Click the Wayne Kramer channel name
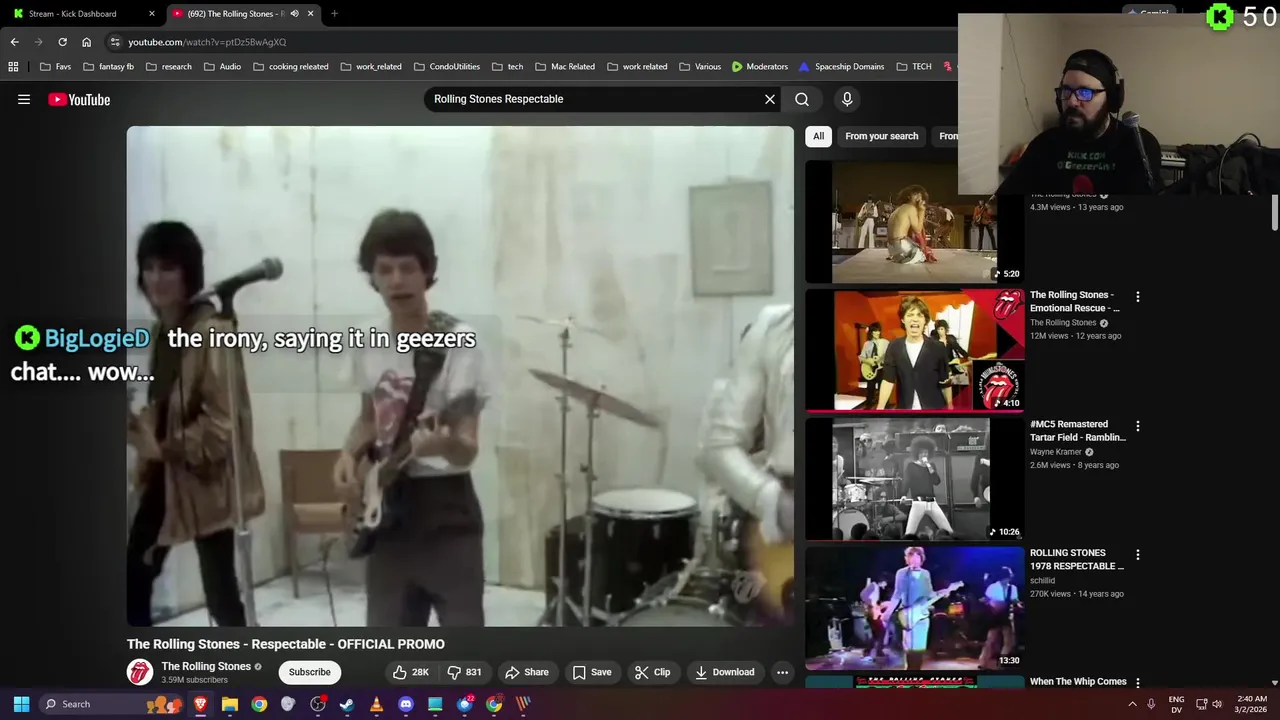Screen dimensions: 1280x720 click(x=1055, y=452)
